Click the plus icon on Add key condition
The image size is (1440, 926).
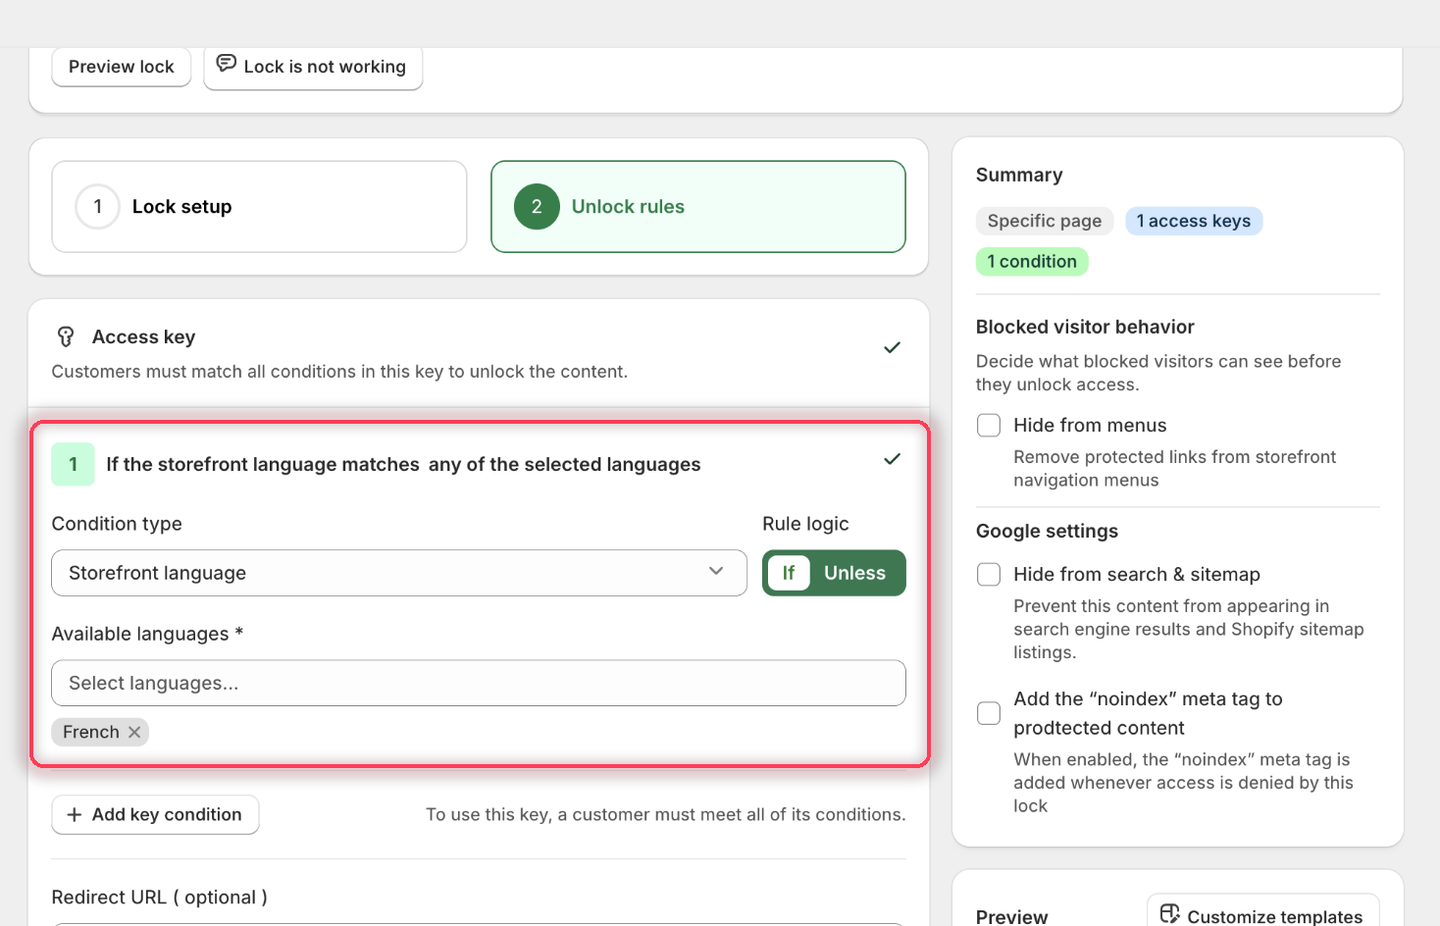pyautogui.click(x=74, y=815)
